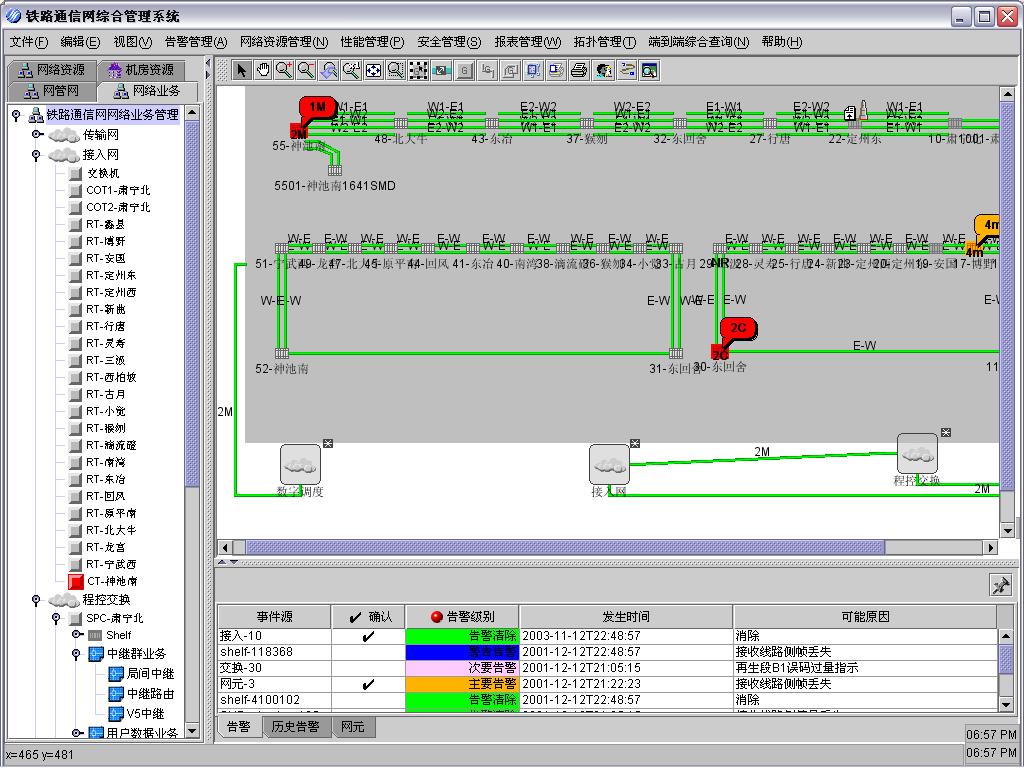Toggle confirm checkmark for 接入-10 row

pyautogui.click(x=368, y=636)
